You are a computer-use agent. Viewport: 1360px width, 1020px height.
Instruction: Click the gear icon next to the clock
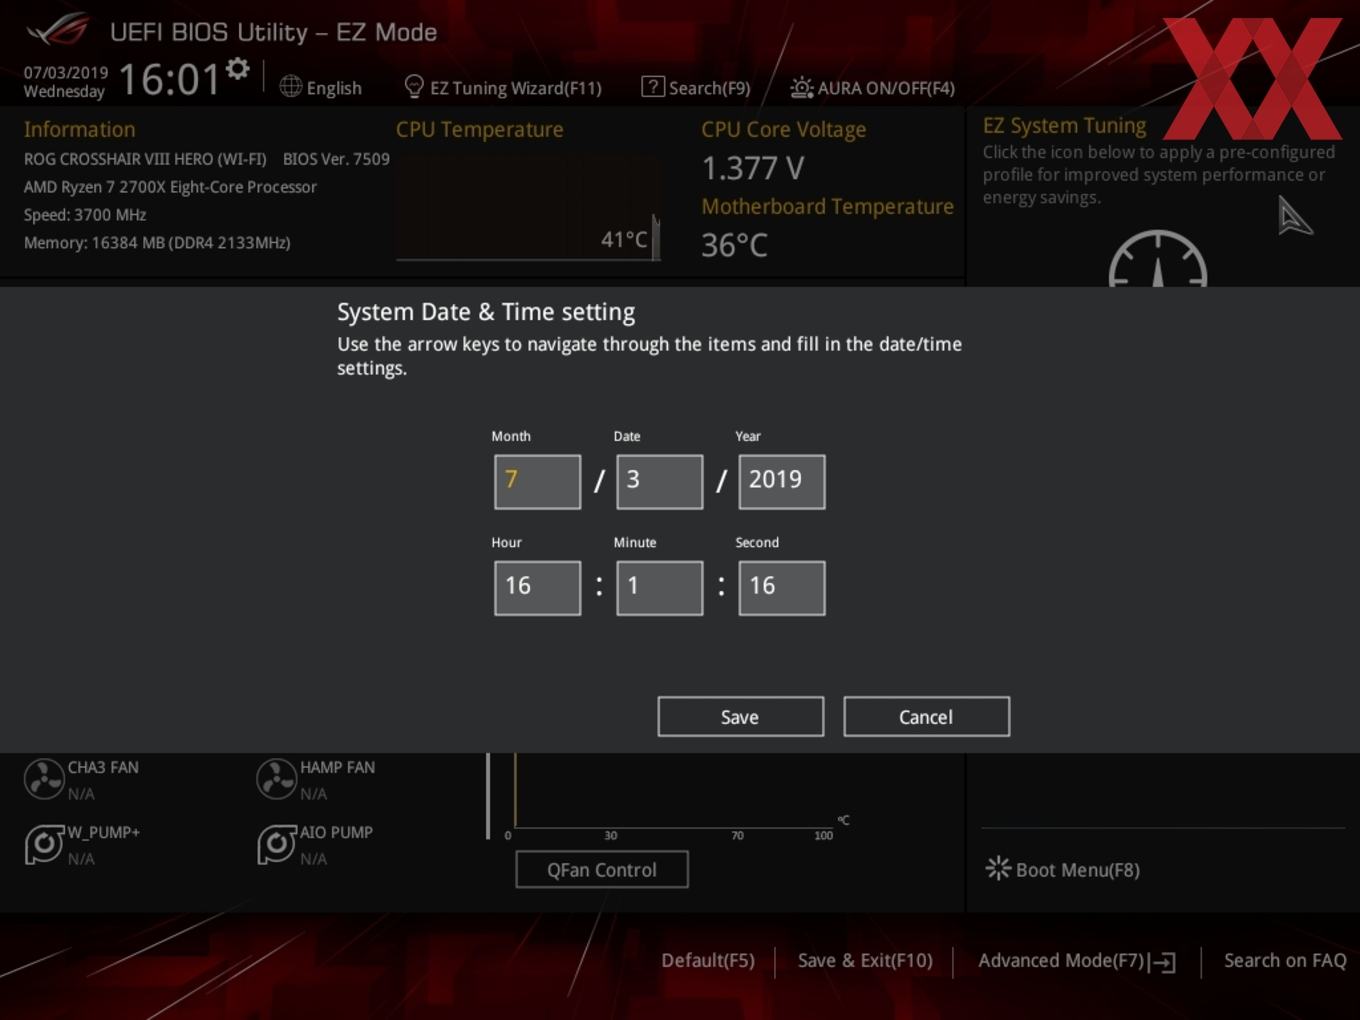coord(237,69)
